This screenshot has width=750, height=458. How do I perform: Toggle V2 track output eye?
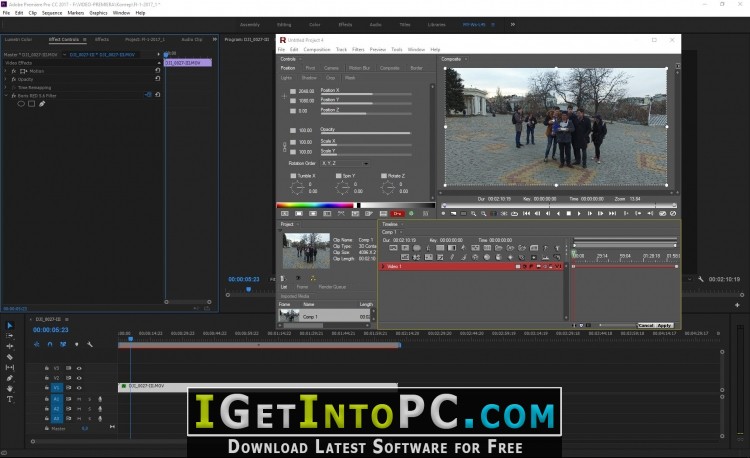[x=79, y=378]
